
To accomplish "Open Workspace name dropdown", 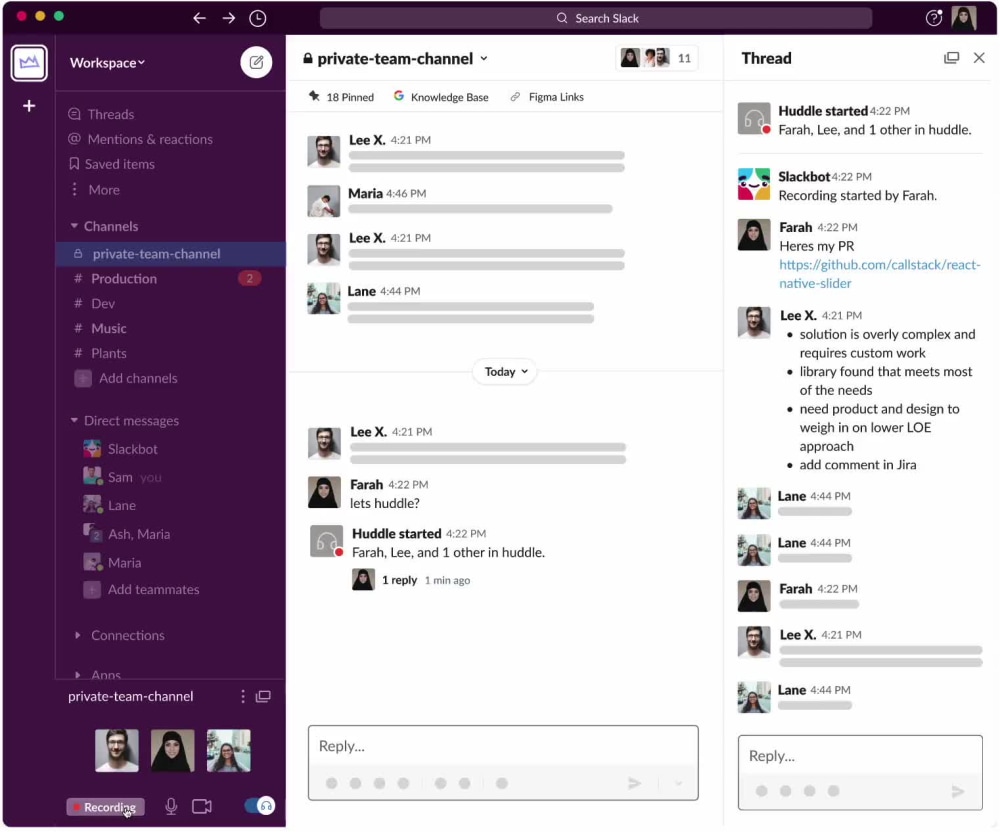I will [x=107, y=62].
